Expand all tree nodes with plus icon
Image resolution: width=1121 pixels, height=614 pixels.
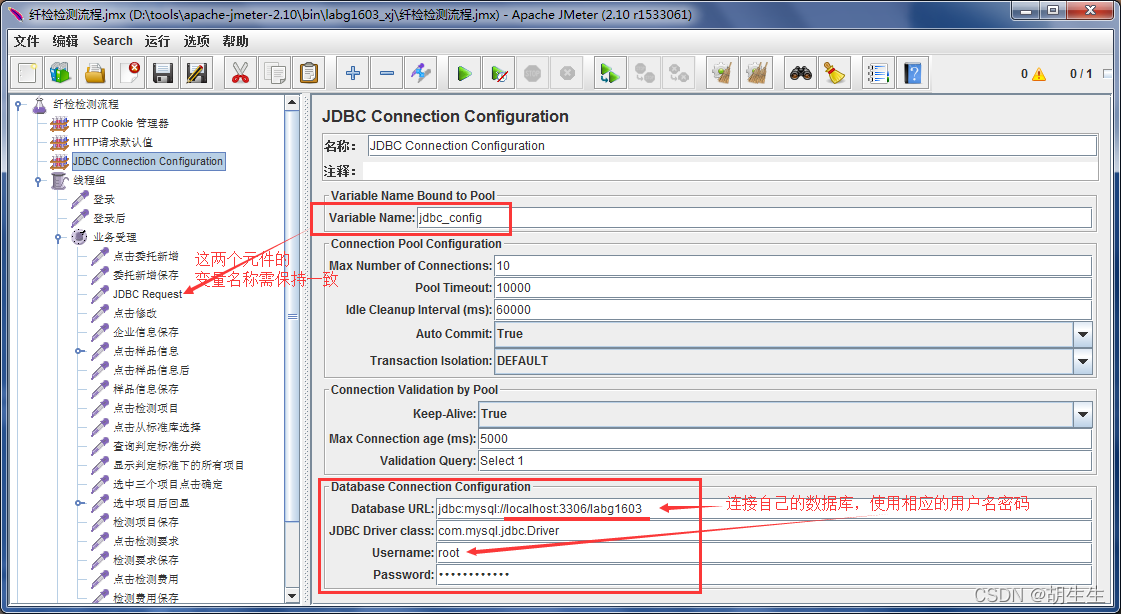pyautogui.click(x=352, y=73)
